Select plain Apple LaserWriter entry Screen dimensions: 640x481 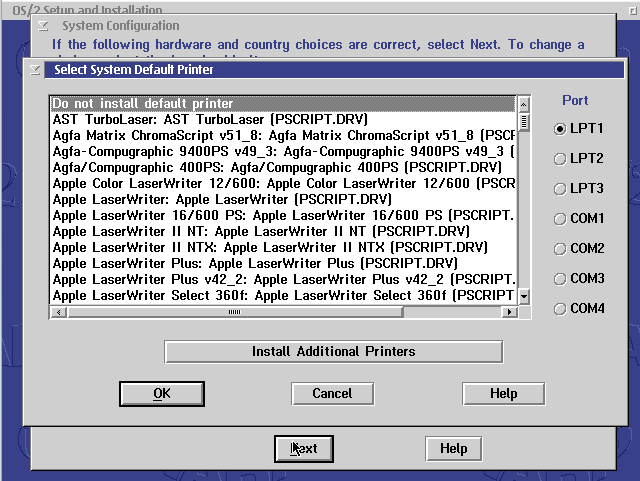click(282, 200)
